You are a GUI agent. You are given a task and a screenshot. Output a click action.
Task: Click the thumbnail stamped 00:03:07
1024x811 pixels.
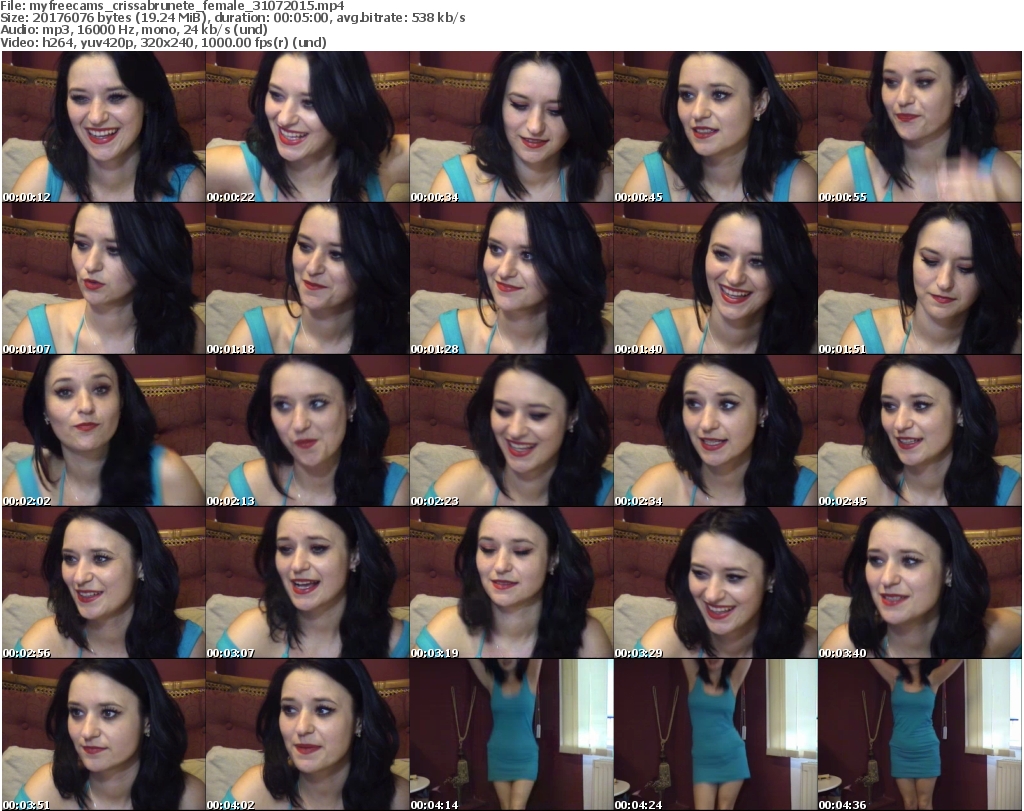click(308, 582)
